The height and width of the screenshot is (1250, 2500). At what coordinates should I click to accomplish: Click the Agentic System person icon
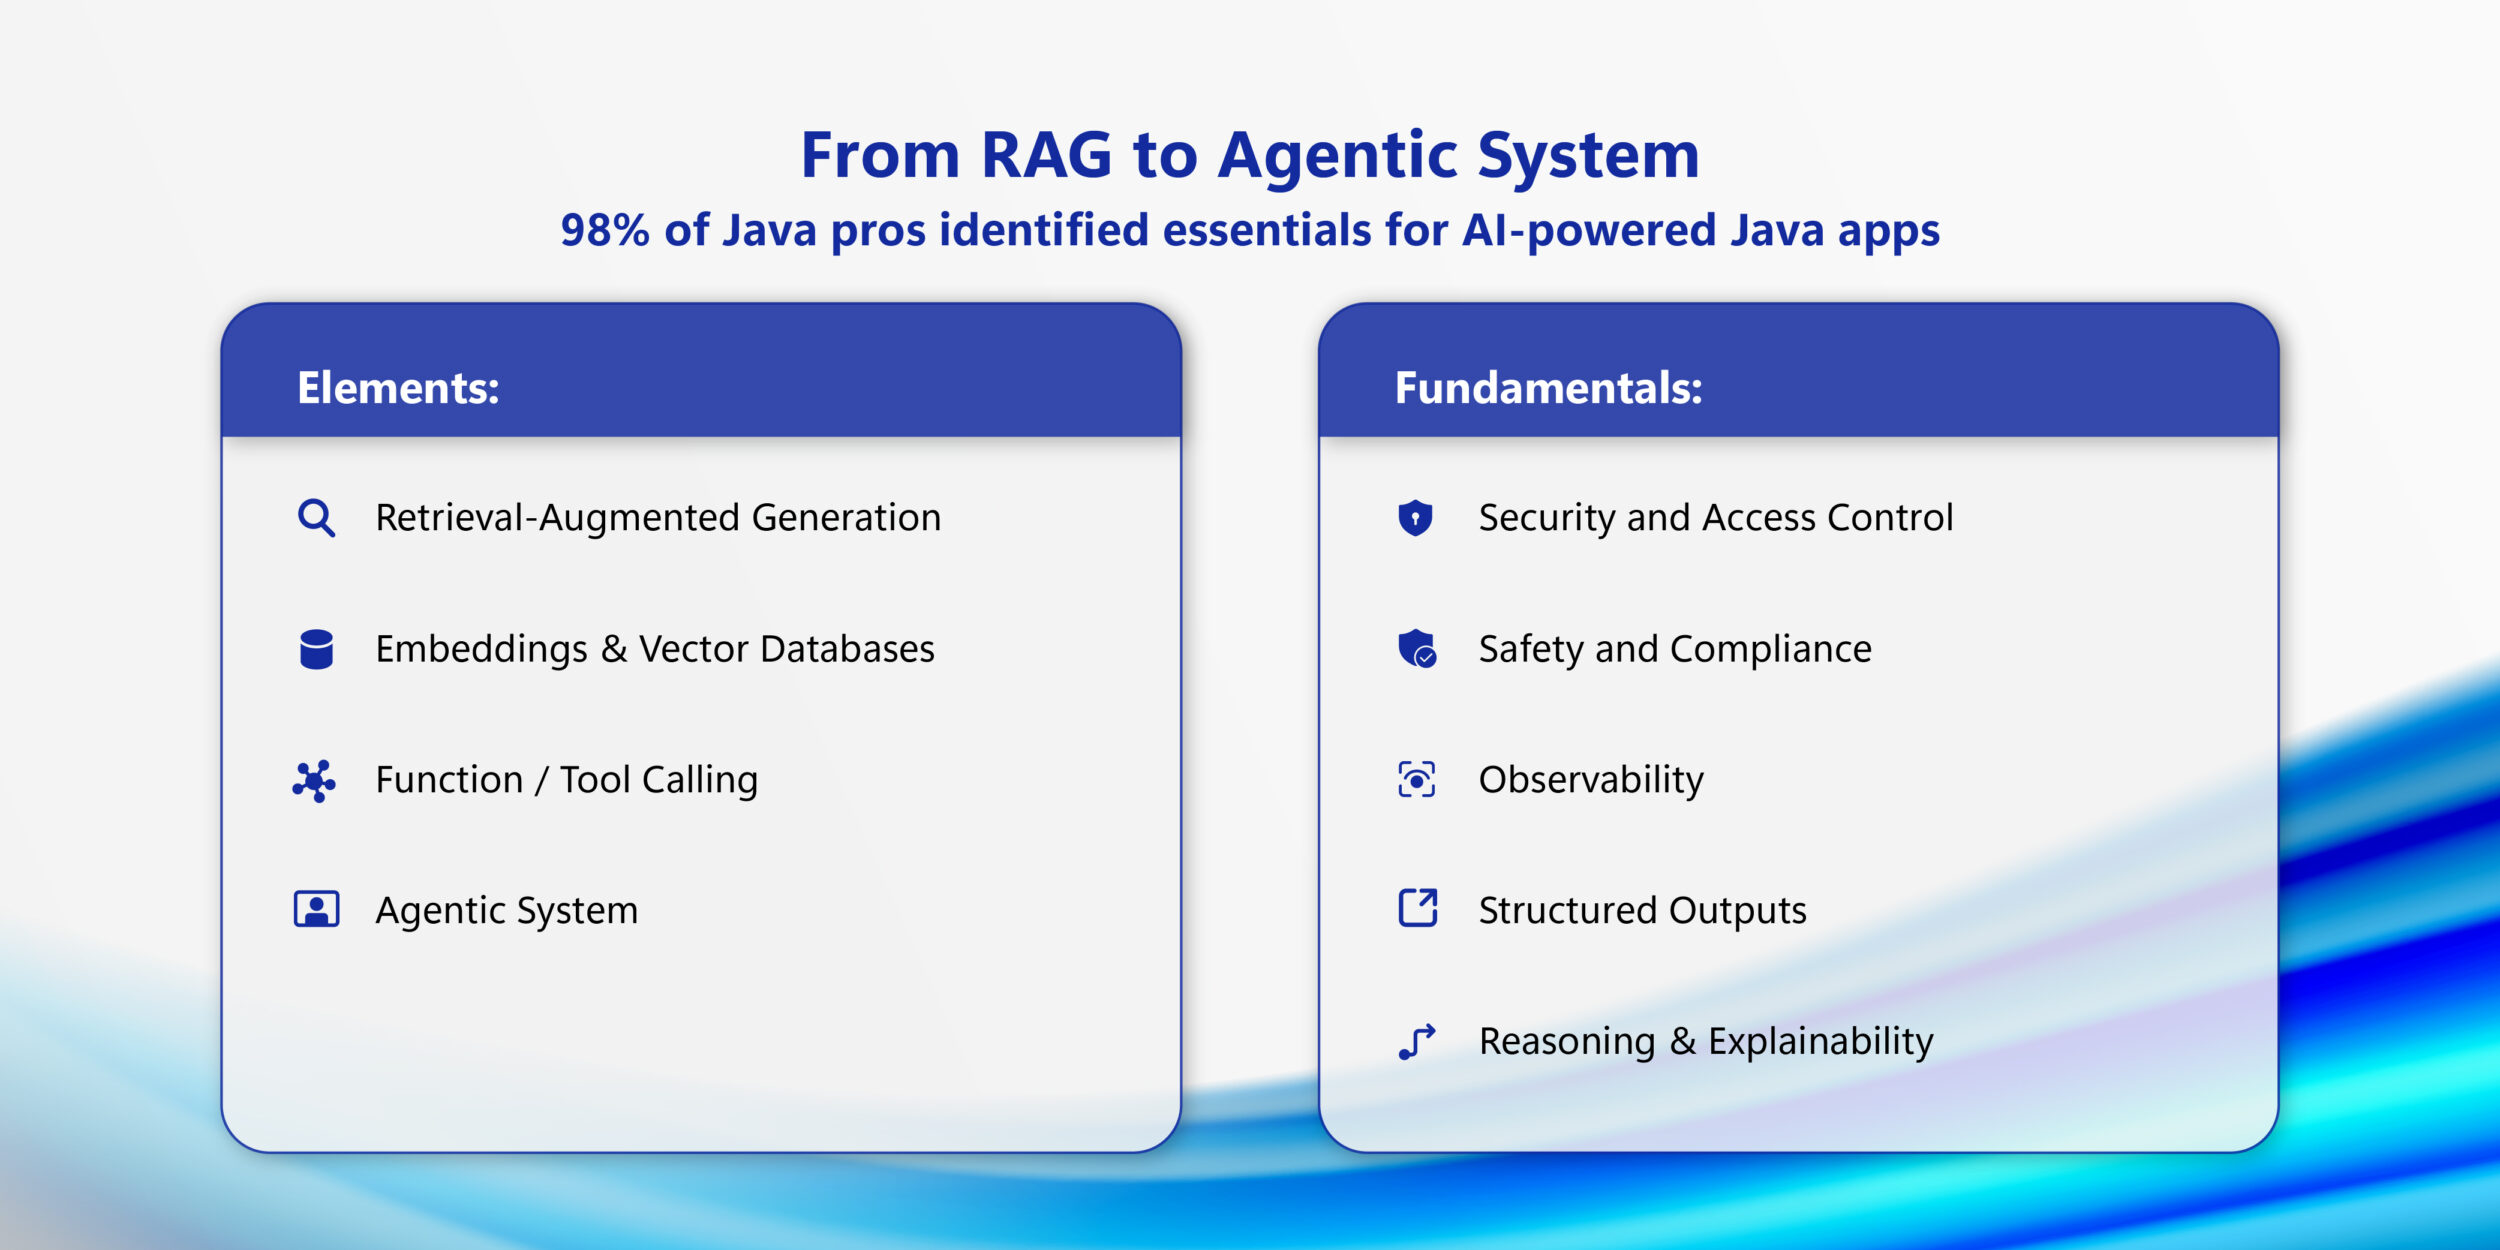(316, 910)
